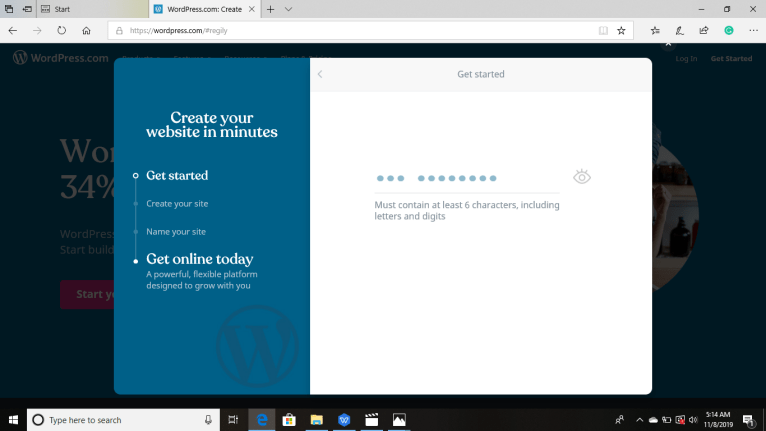Viewport: 766px width, 431px height.
Task: Click the Log In link
Action: [686, 59]
